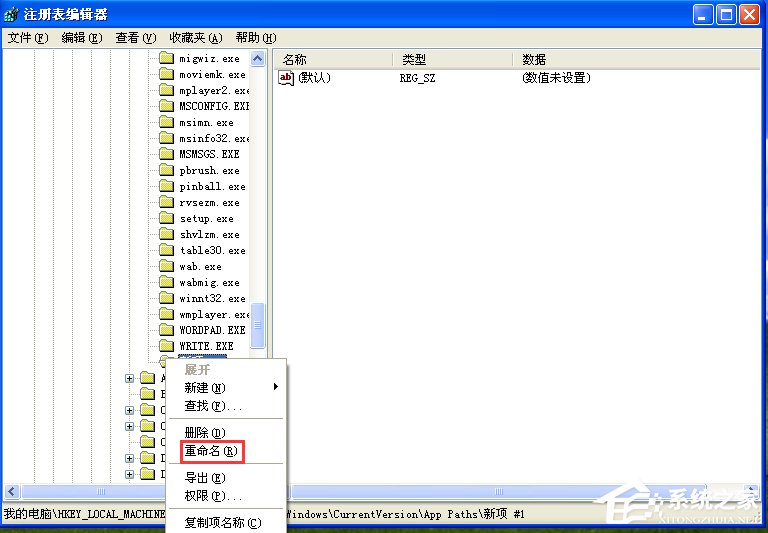Click the REG_SZ type cell
The image size is (768, 533).
[x=417, y=78]
